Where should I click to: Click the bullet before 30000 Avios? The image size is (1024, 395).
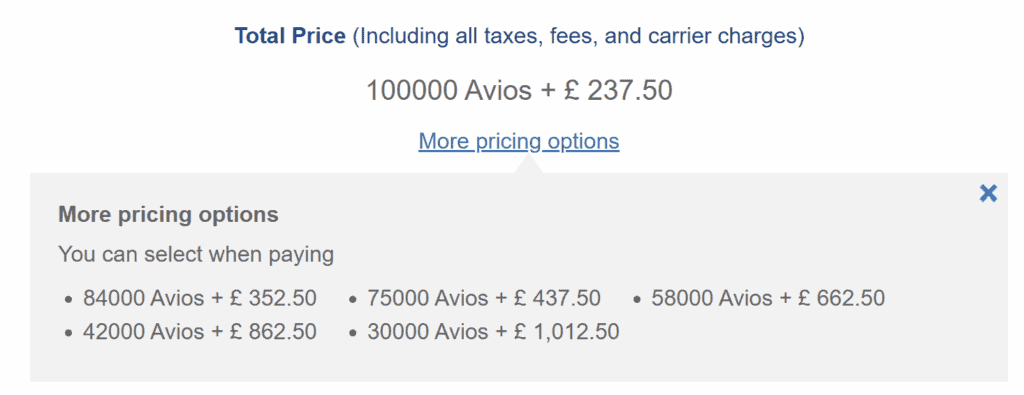[x=353, y=334]
